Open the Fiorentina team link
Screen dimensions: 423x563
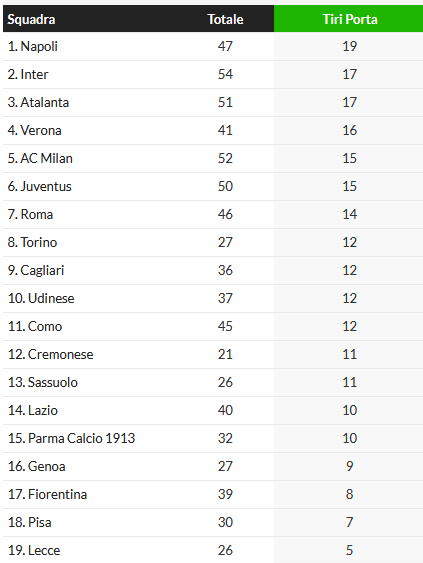(x=57, y=494)
